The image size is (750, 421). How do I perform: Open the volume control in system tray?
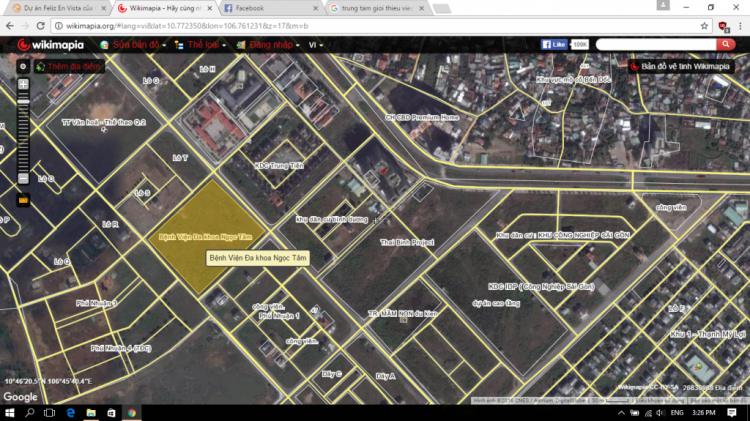click(661, 412)
